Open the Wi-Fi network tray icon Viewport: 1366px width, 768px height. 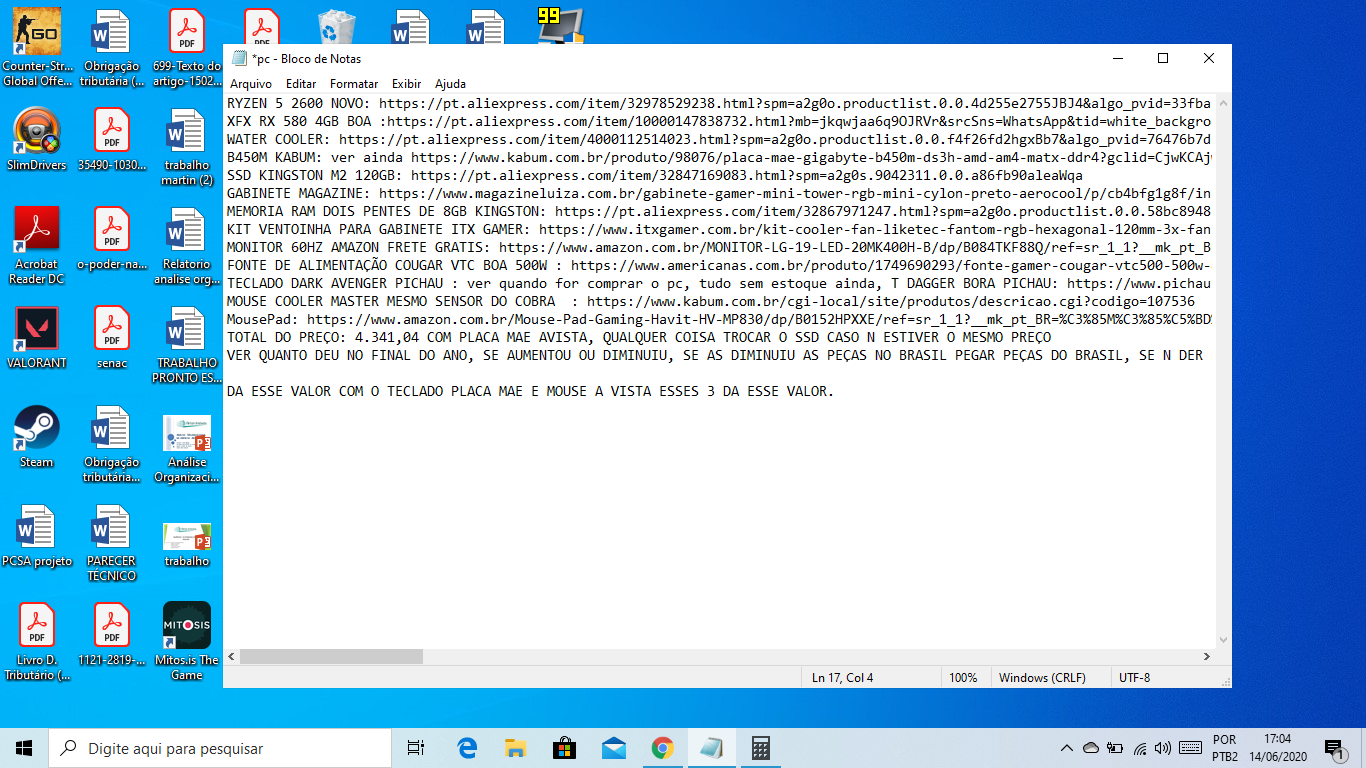(1139, 748)
